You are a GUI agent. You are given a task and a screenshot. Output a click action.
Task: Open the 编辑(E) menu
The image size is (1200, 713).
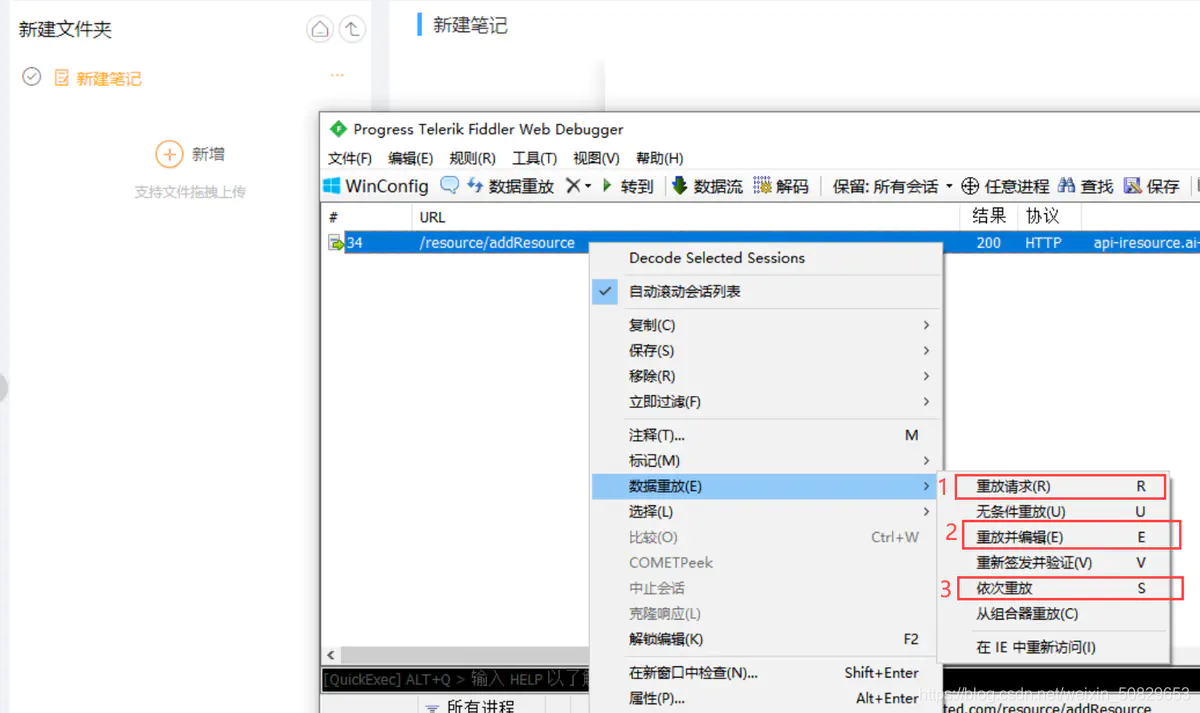(x=410, y=158)
